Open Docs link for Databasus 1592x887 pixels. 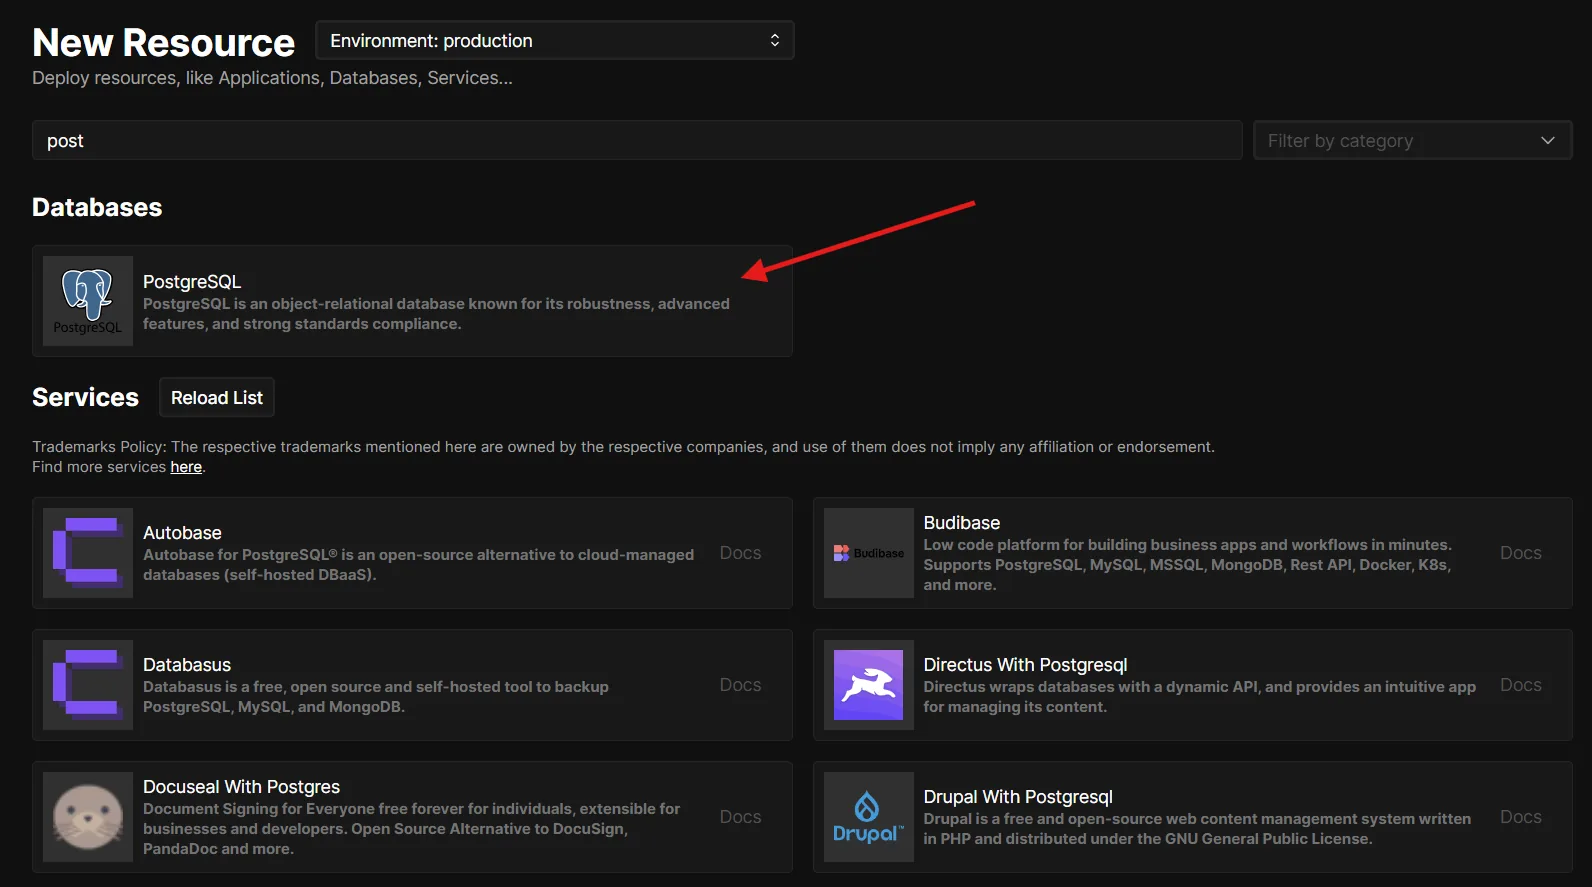(x=740, y=685)
